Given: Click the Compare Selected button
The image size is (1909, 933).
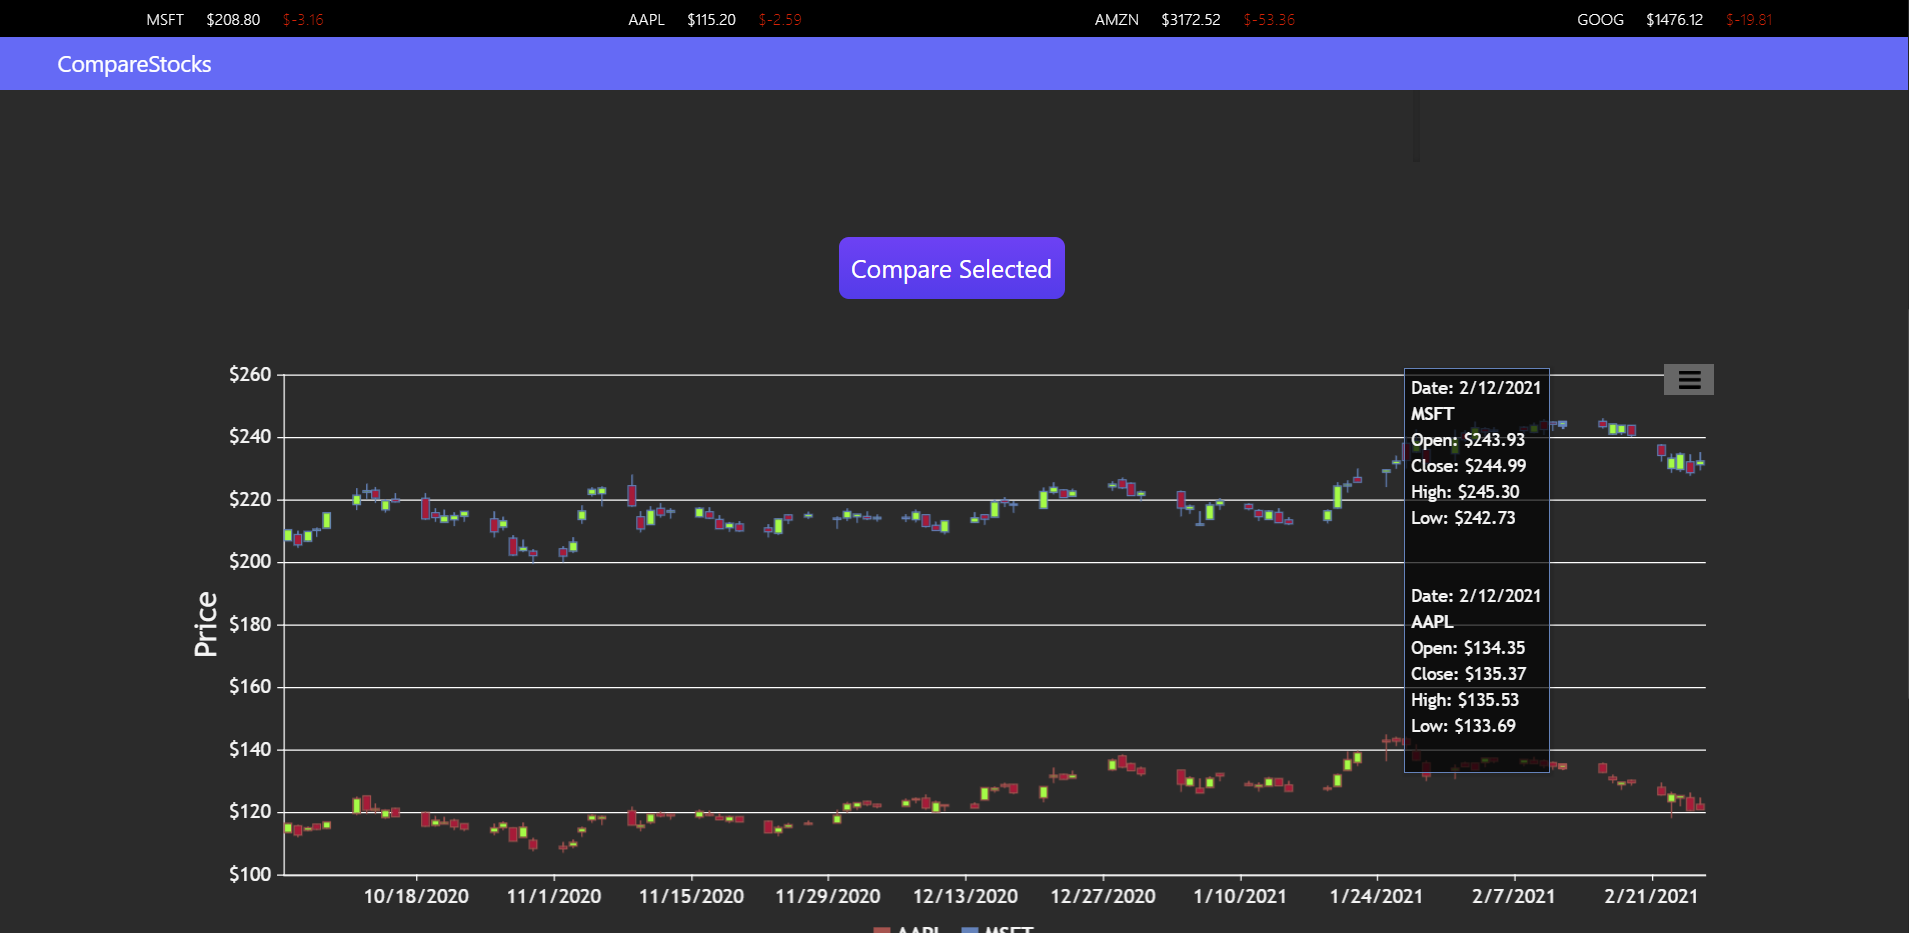Looking at the screenshot, I should click(x=952, y=268).
